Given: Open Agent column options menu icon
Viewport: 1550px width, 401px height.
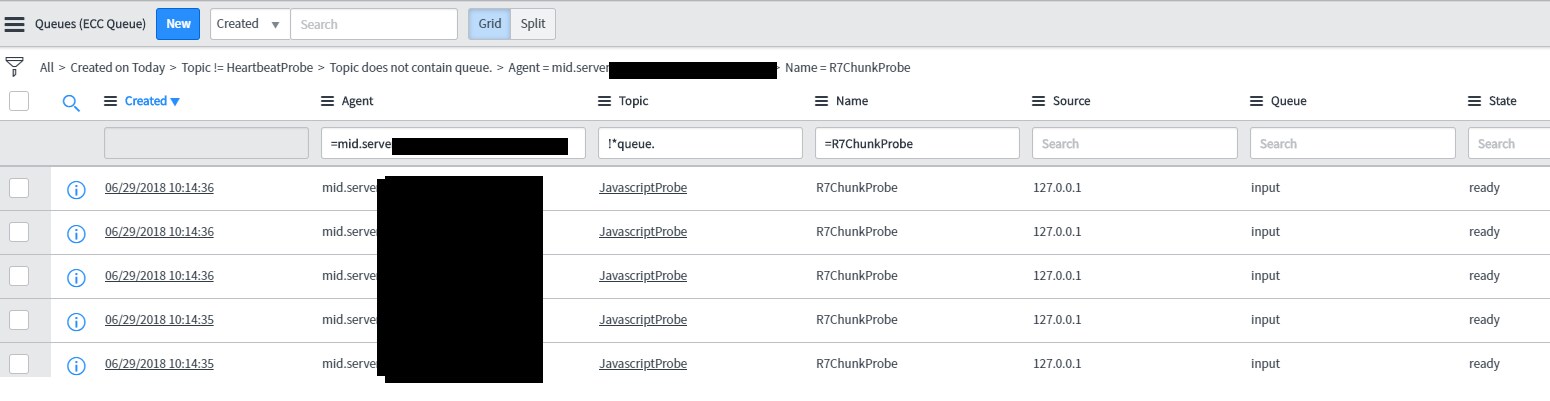Looking at the screenshot, I should point(327,101).
